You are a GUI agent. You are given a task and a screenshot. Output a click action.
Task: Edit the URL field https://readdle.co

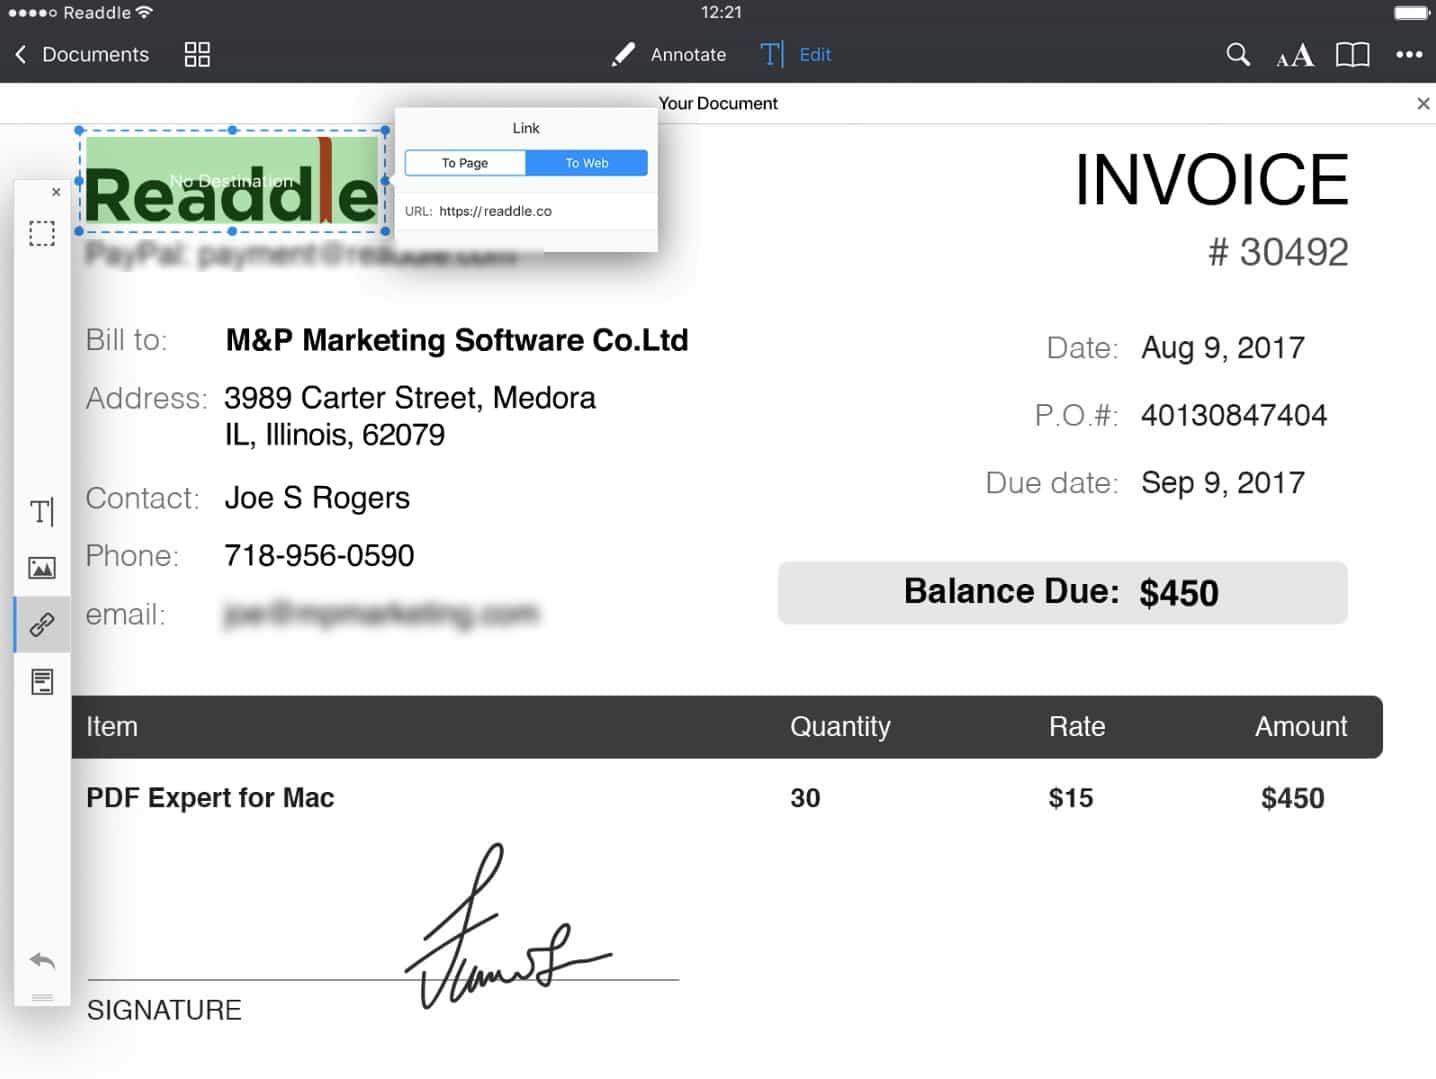[526, 211]
